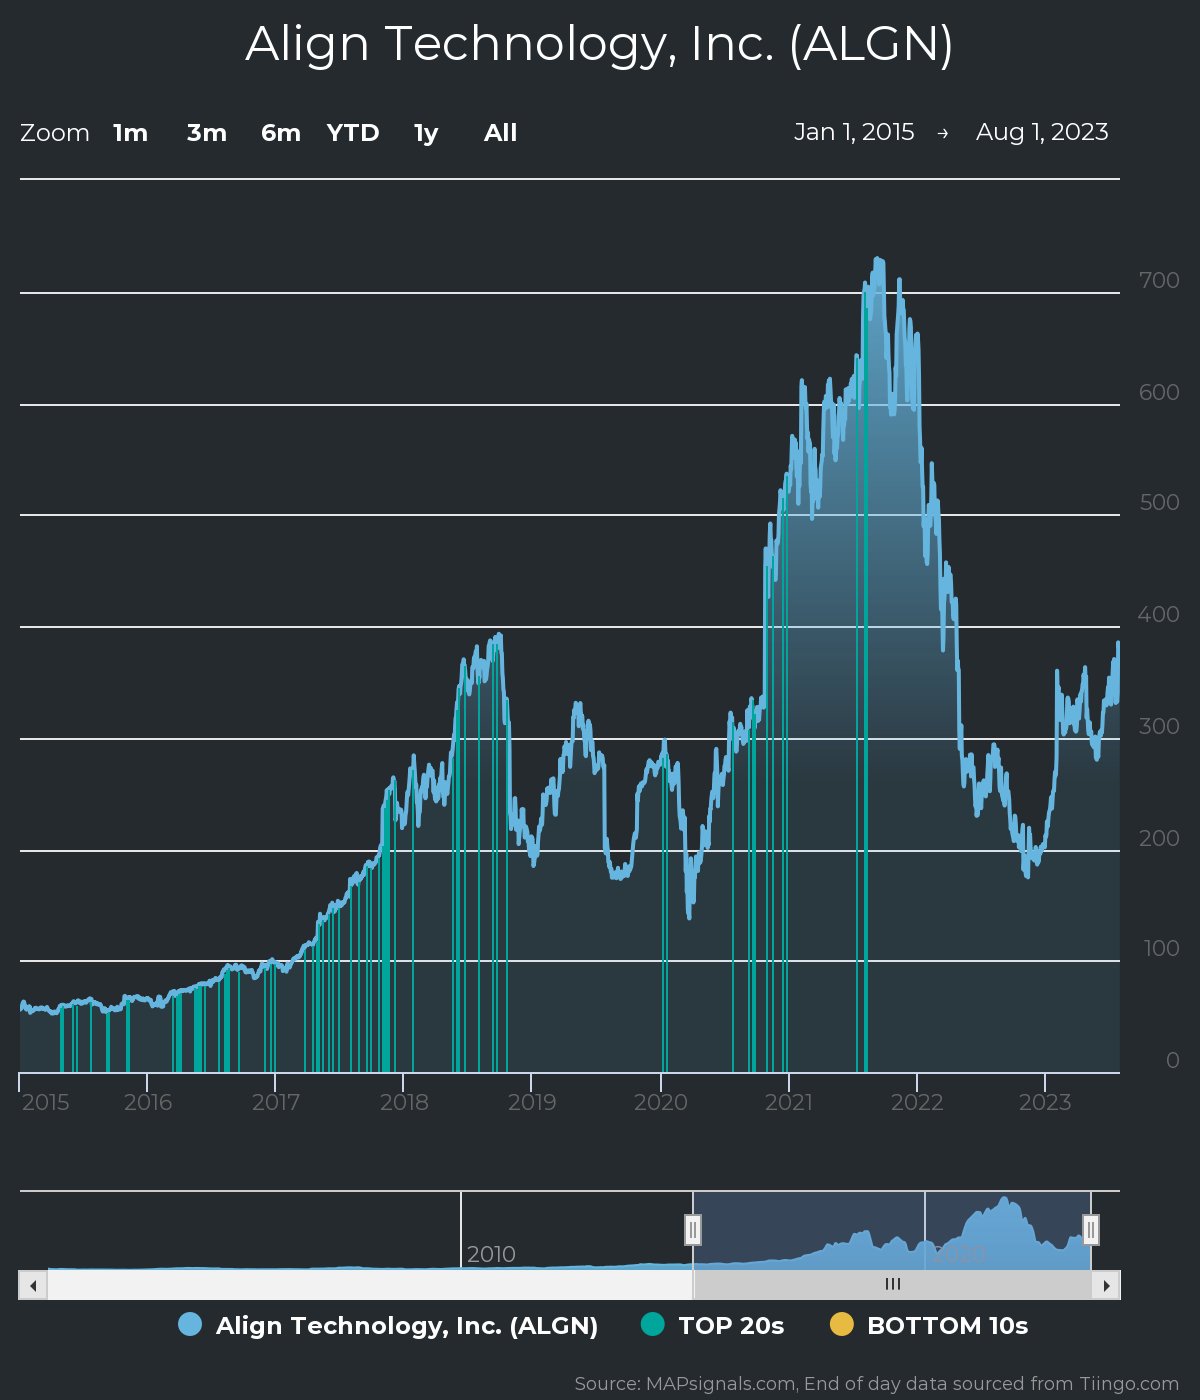1200x1400 pixels.
Task: Edit the Jan 1, 2015 start date
Action: click(854, 132)
